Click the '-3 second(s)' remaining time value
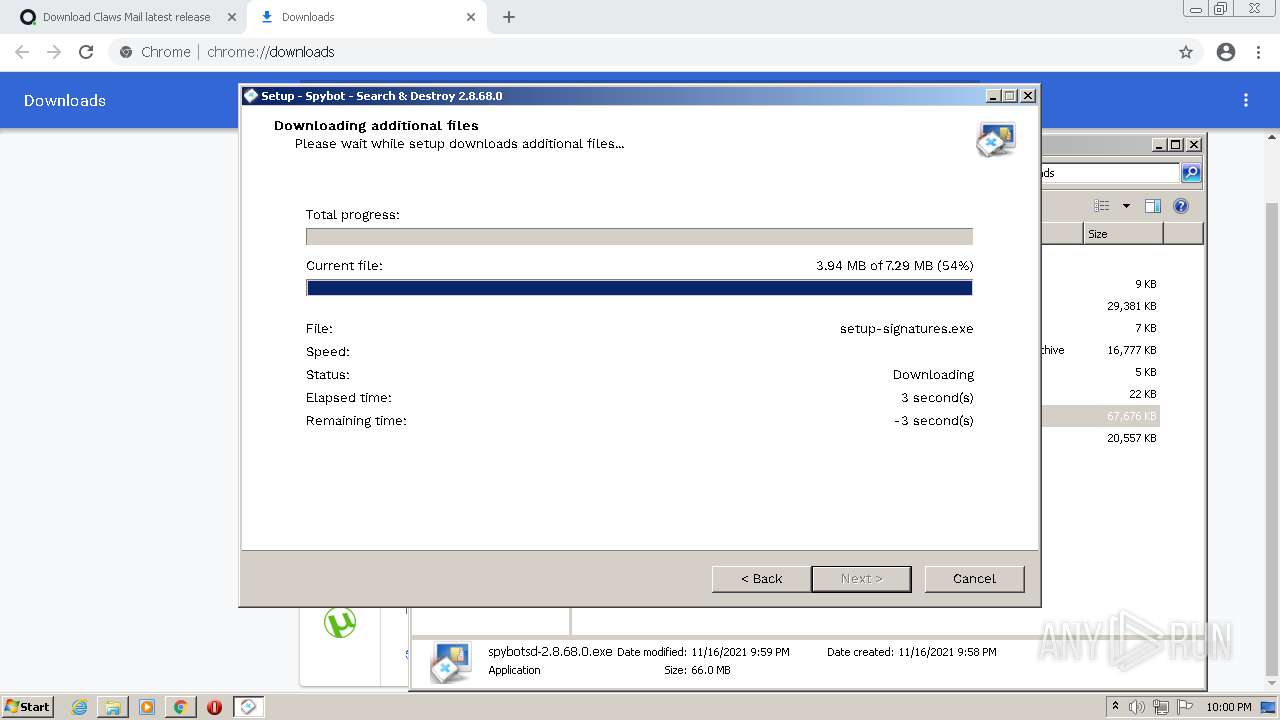Screen dimensions: 1280x720 (933, 420)
